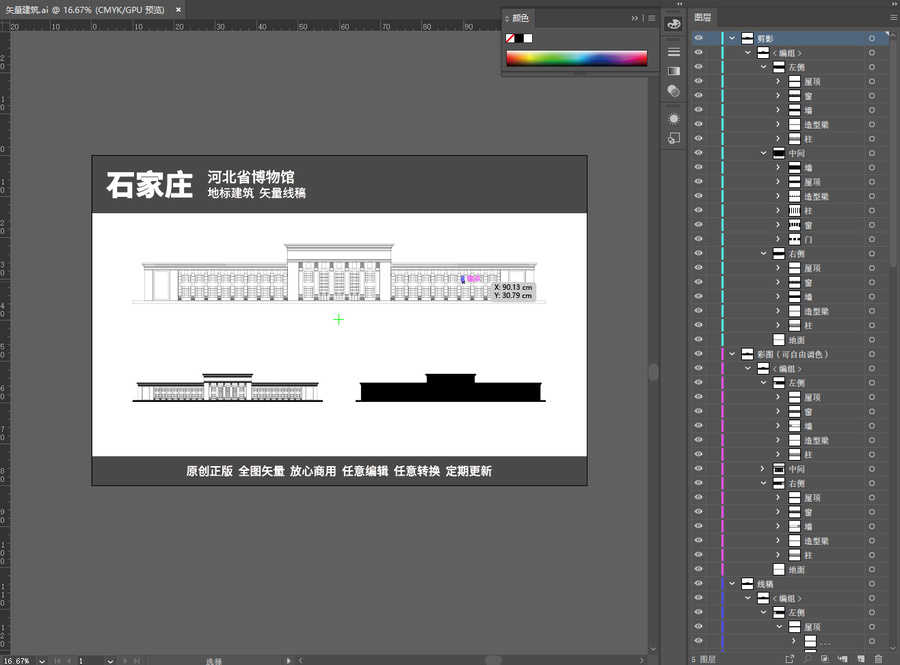Expand the icon dock with double-arrow
This screenshot has height=665, width=900.
680,3
